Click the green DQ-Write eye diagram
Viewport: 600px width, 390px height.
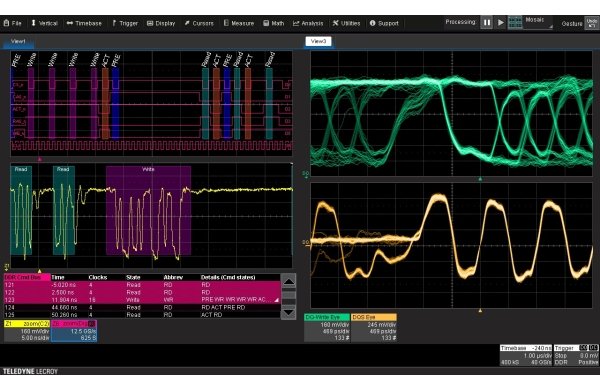pos(452,114)
